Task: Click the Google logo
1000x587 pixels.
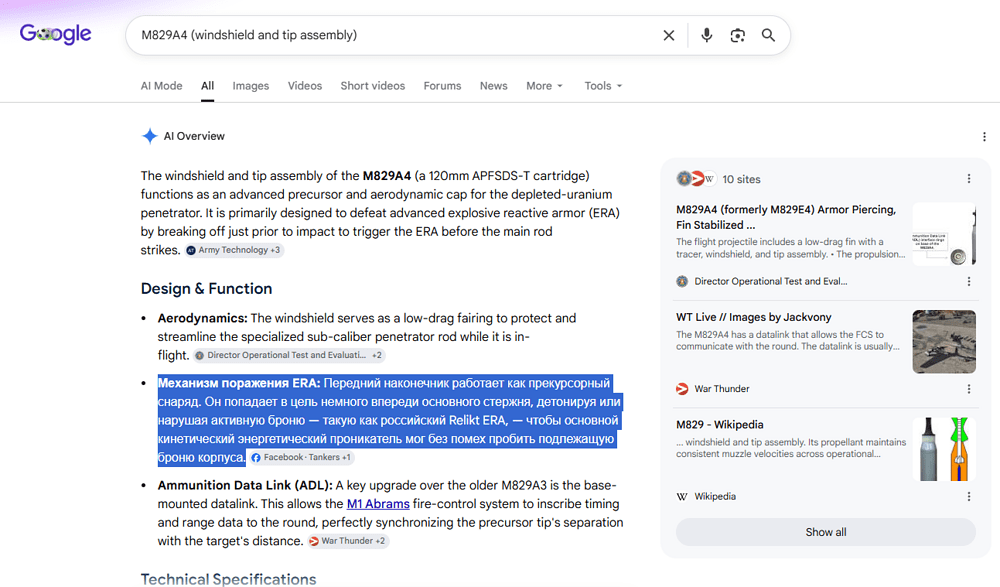Action: (55, 34)
